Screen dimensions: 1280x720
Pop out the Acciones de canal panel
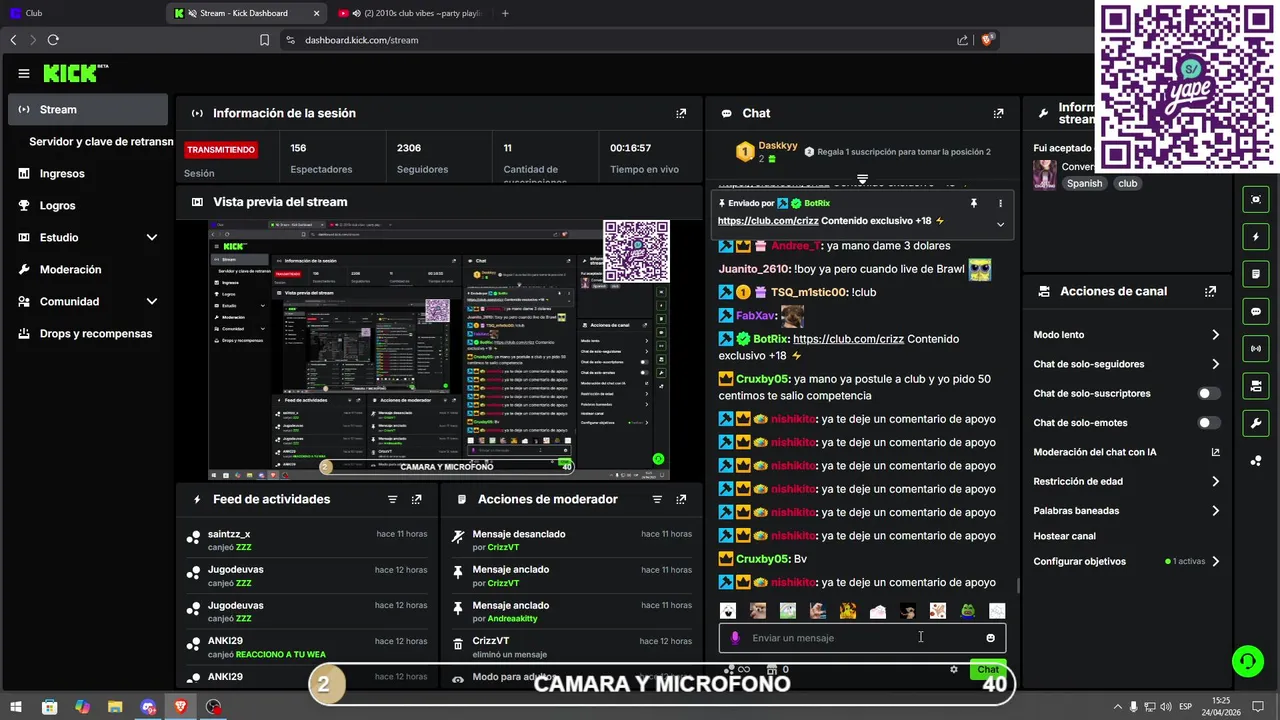1211,292
